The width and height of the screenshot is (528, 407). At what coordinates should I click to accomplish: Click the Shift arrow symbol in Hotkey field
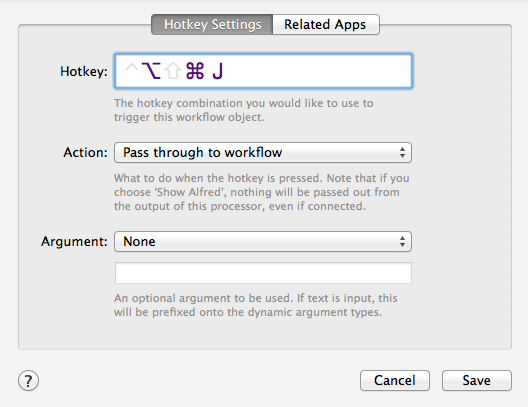(173, 71)
